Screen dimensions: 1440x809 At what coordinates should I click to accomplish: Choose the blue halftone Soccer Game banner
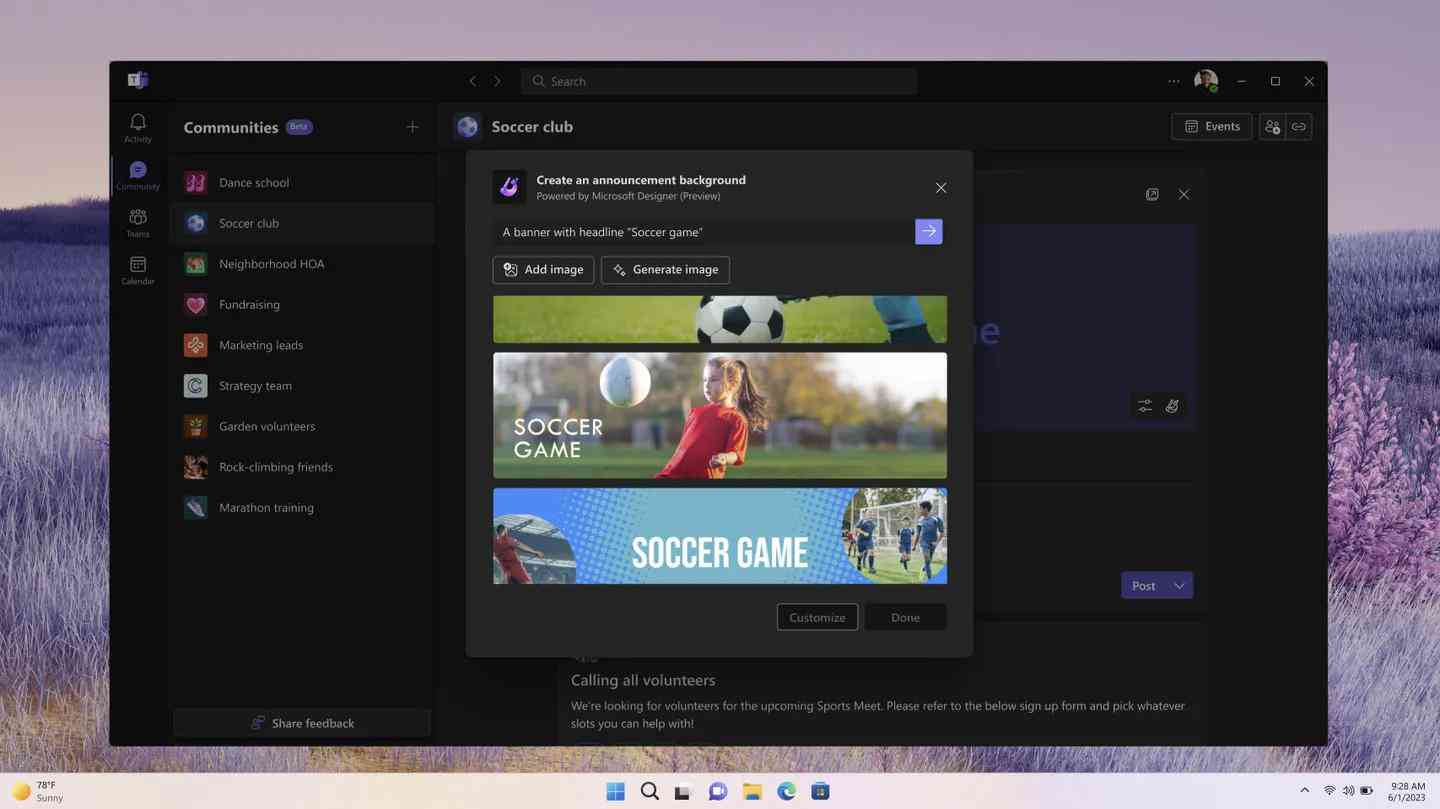[719, 537]
